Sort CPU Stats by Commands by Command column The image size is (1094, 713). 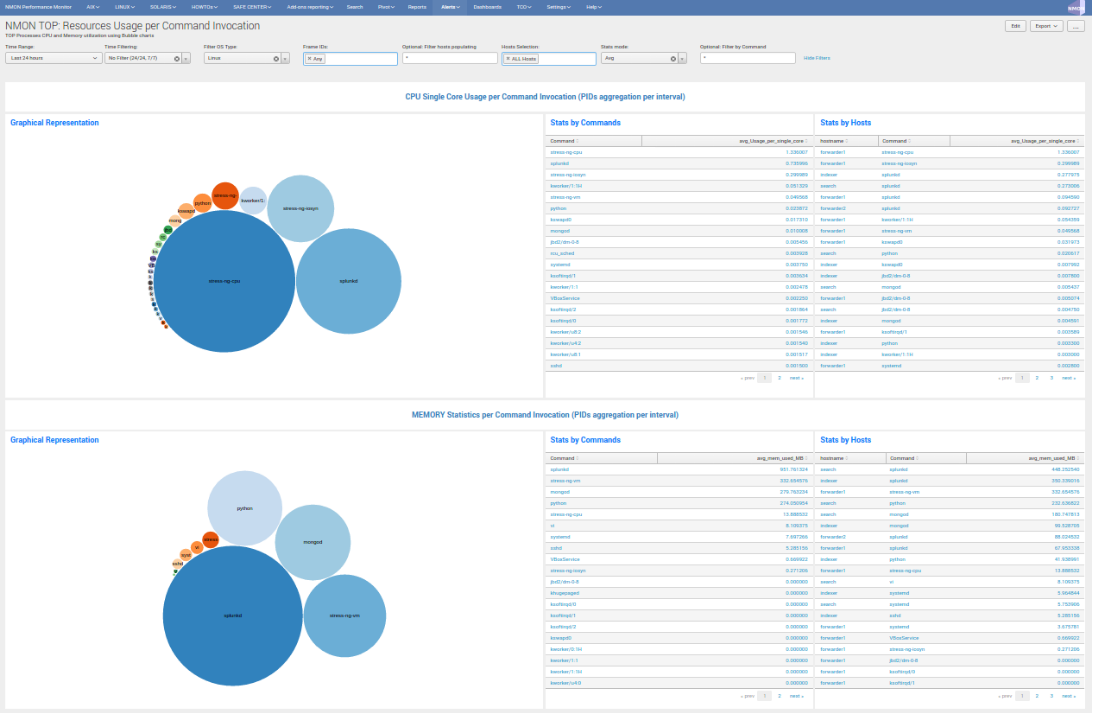(x=562, y=141)
